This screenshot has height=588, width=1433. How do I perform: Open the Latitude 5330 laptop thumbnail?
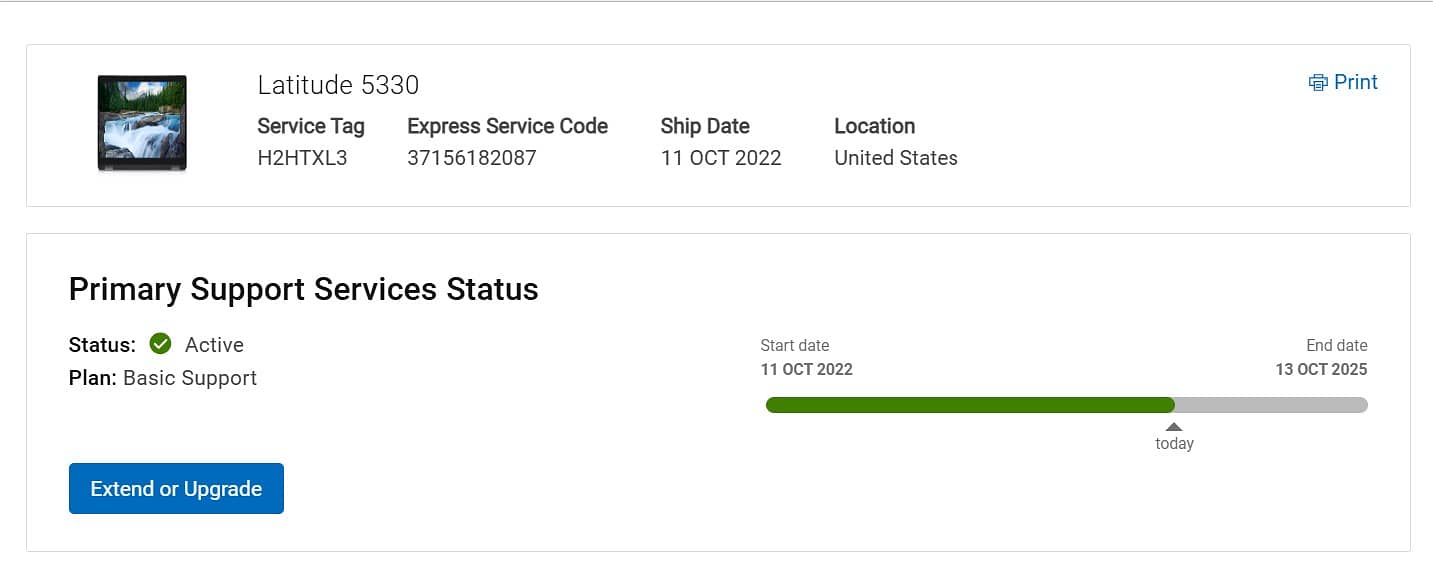[142, 123]
